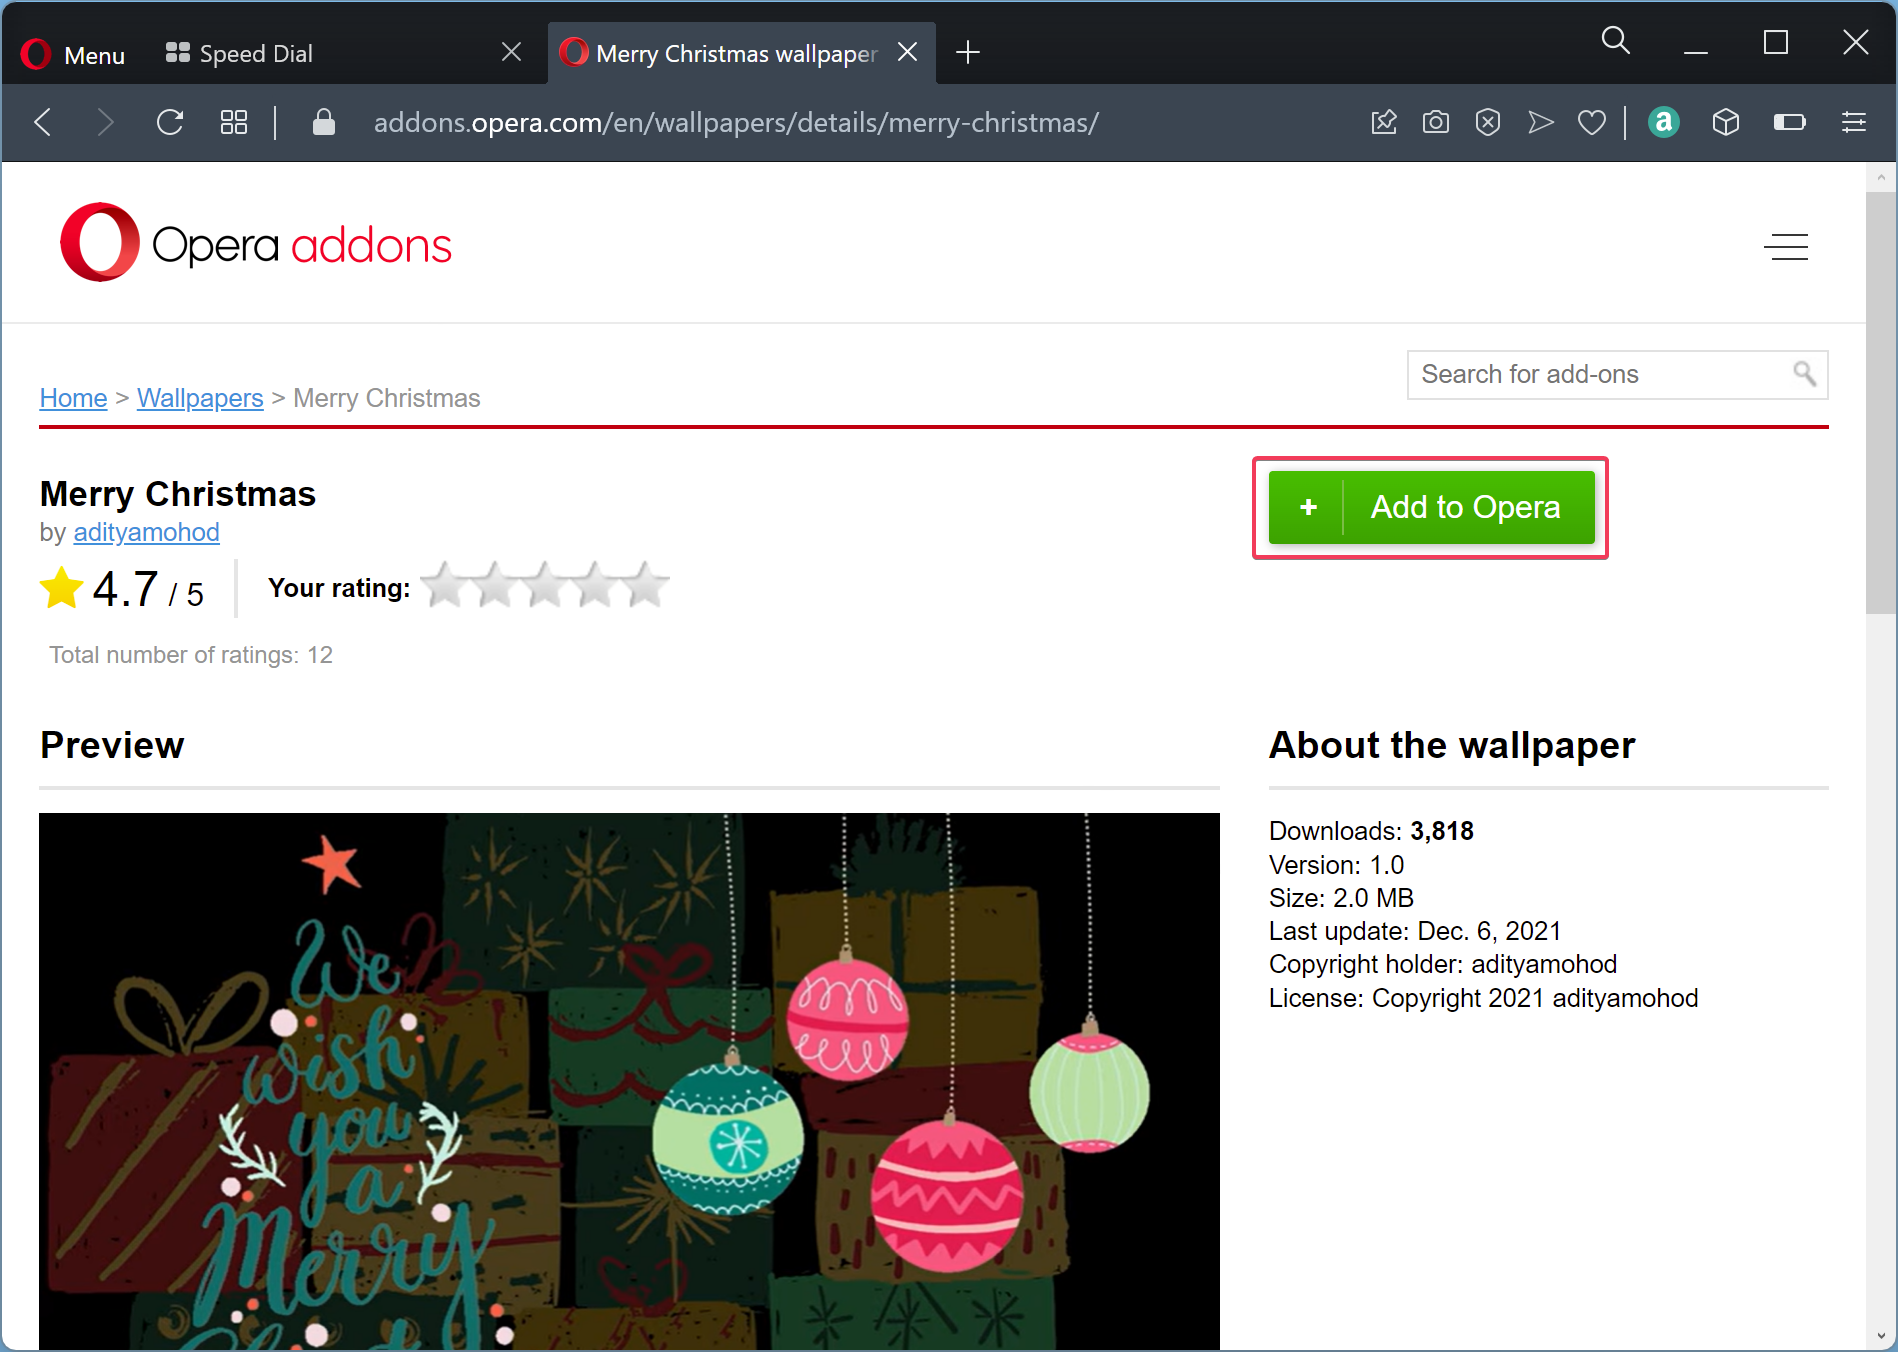Click the 'Copyright holder: adityamohod' text
The width and height of the screenshot is (1898, 1352).
(1442, 964)
